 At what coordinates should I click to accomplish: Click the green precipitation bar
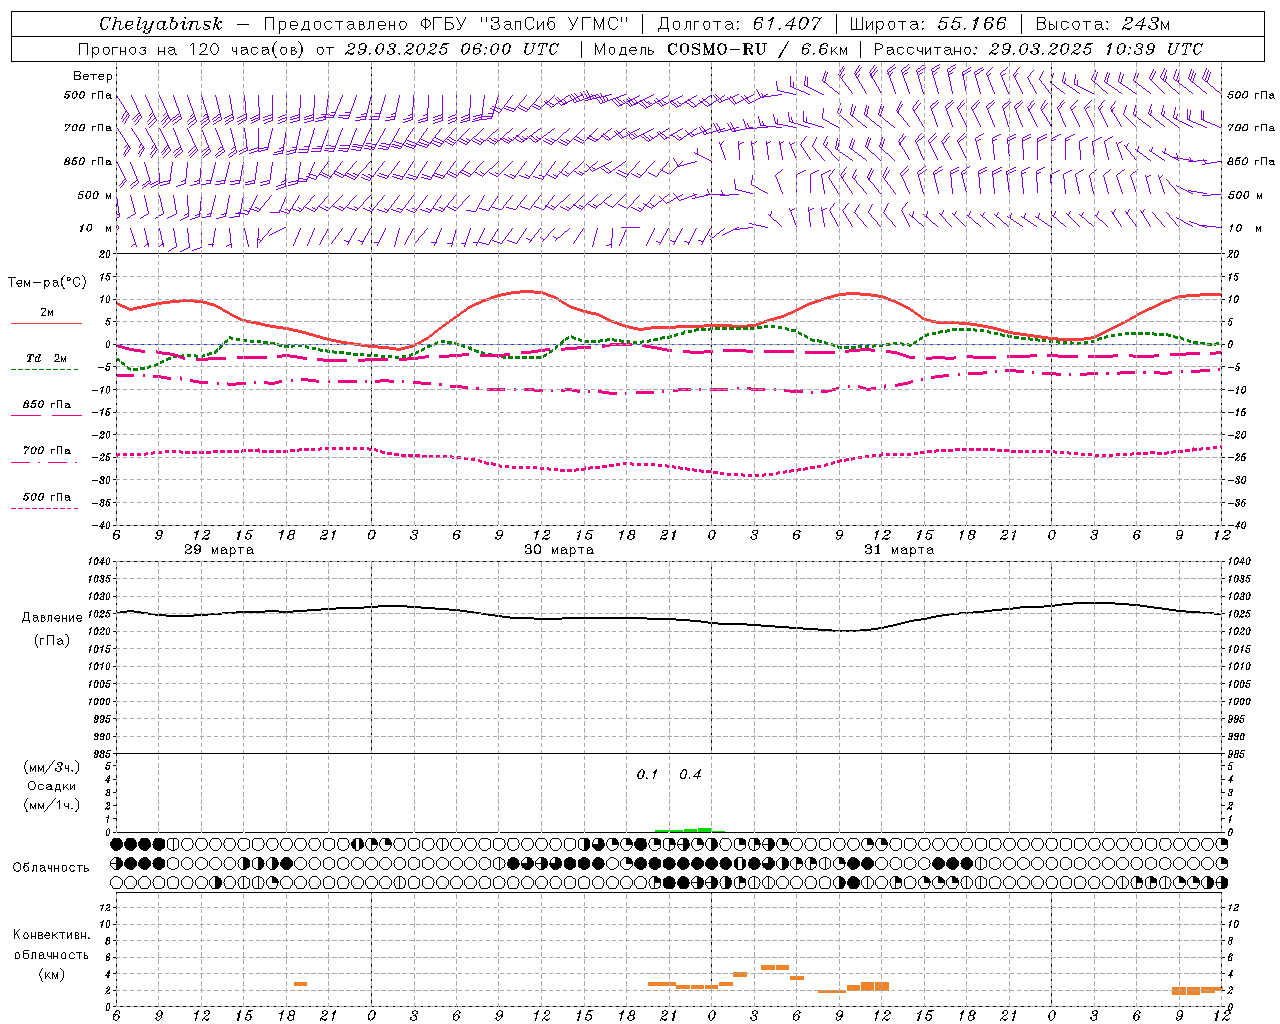click(x=684, y=829)
